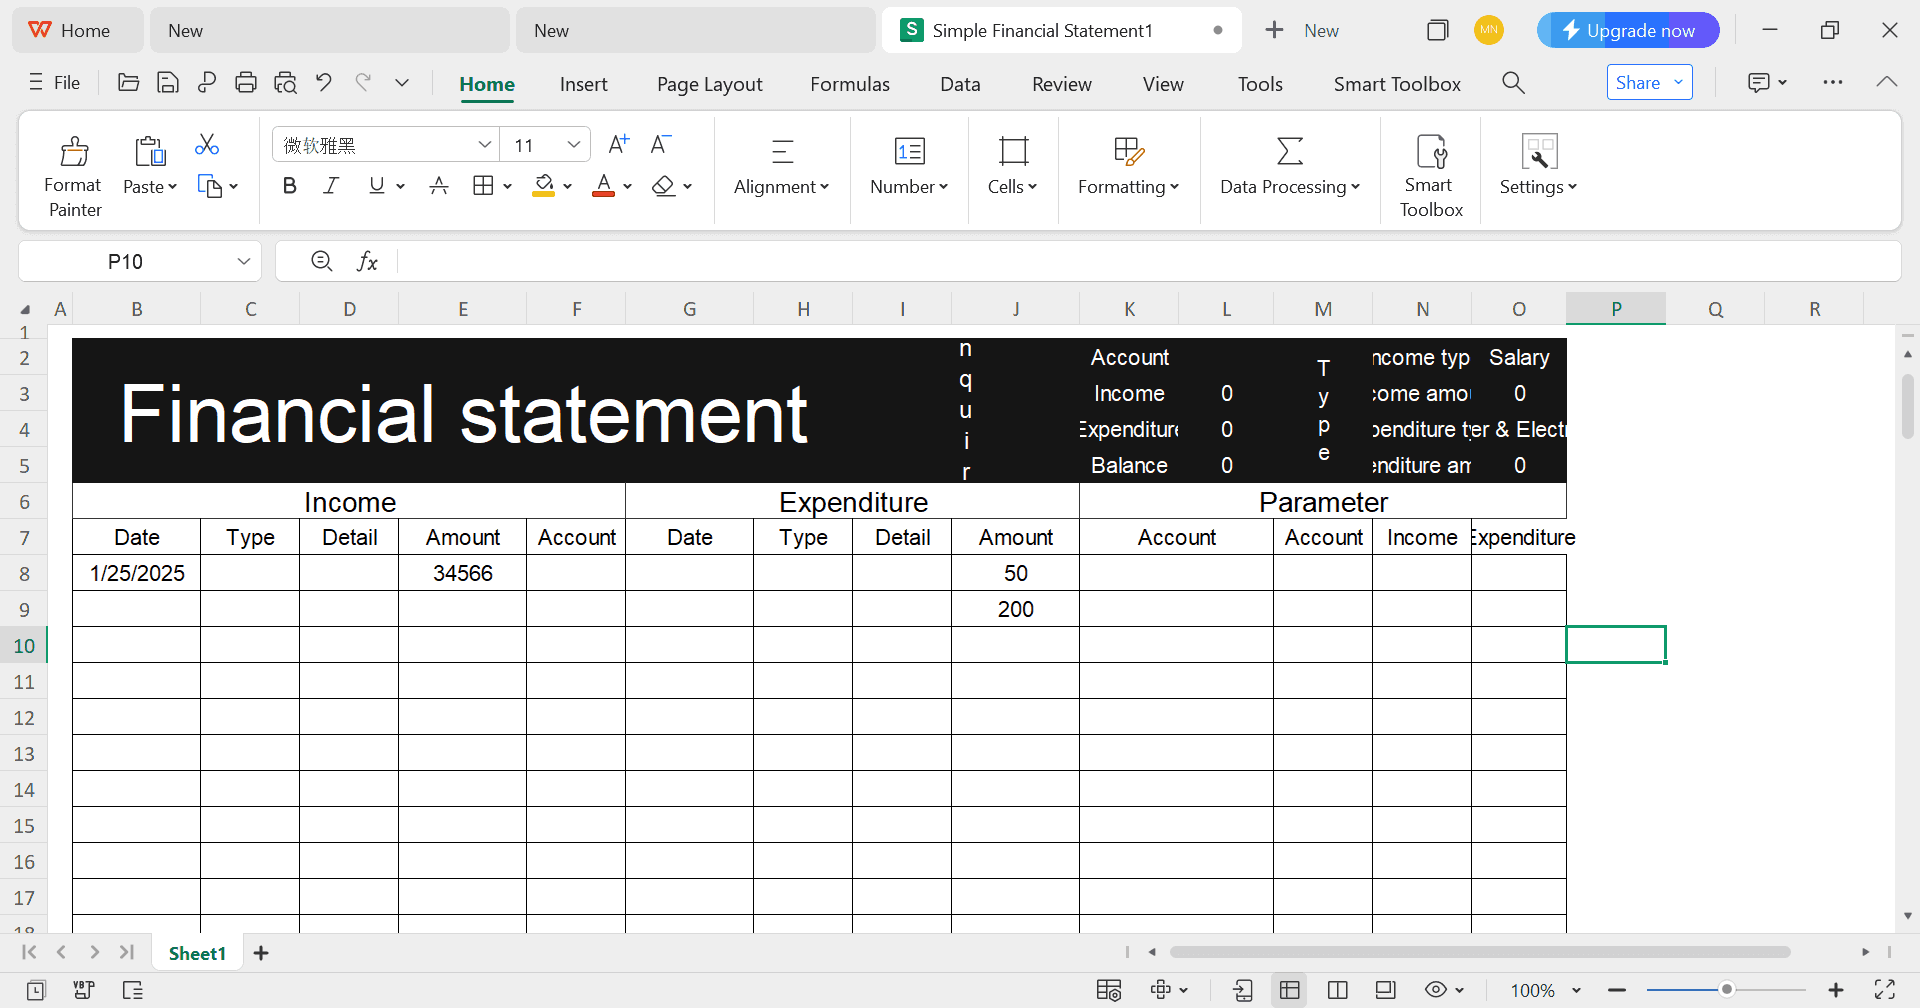Image resolution: width=1920 pixels, height=1008 pixels.
Task: Switch to Page Break Preview view
Action: [1385, 989]
